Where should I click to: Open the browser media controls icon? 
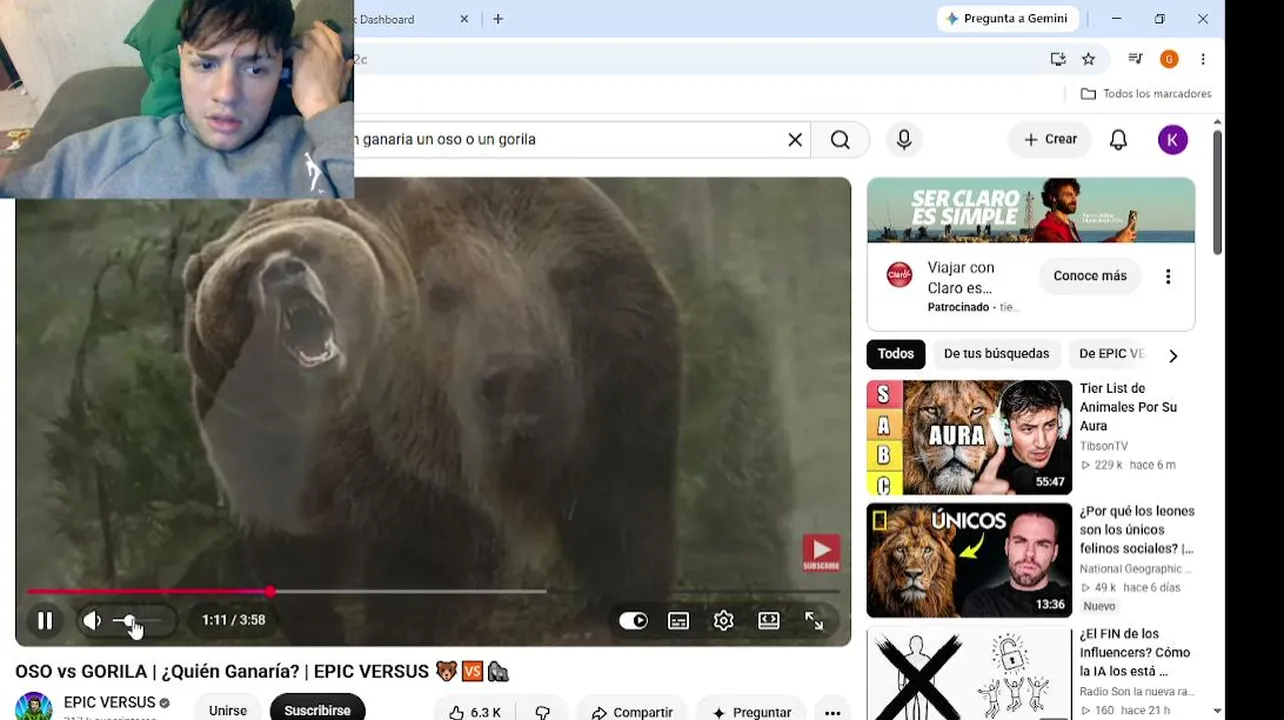(x=1135, y=59)
